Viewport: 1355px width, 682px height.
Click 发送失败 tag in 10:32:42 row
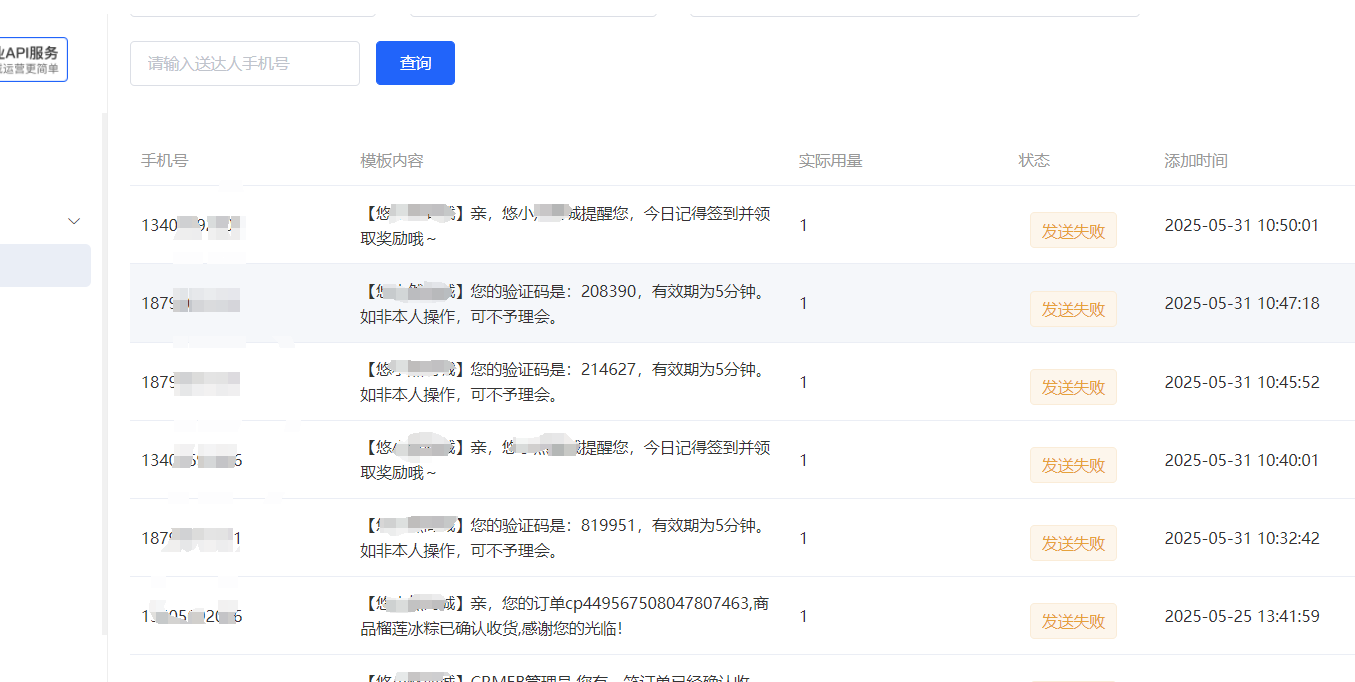(x=1073, y=543)
